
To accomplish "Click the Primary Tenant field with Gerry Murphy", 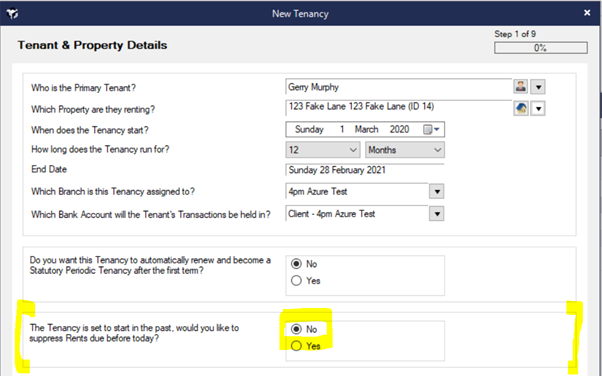I will click(x=399, y=87).
